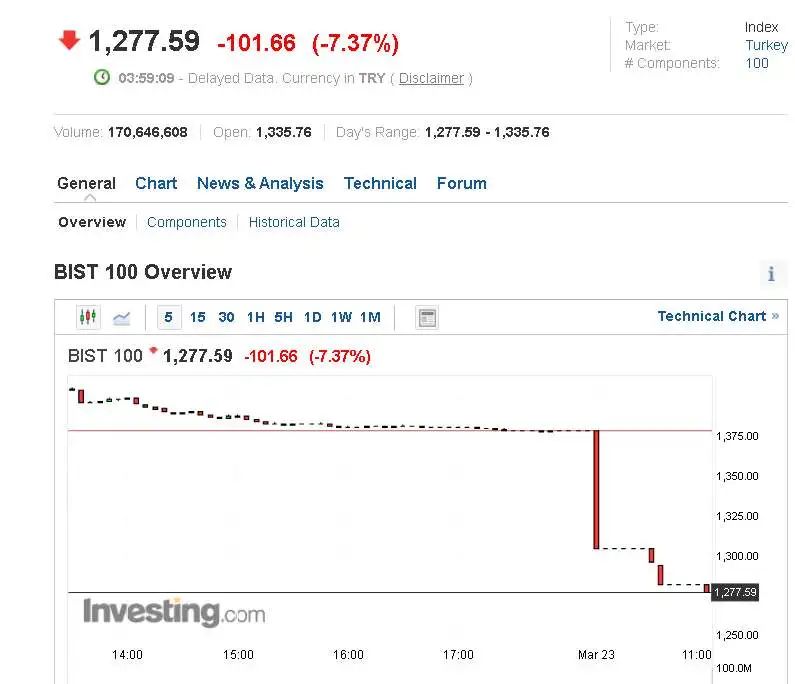Switch to candlestick chart type
795x684 pixels.
coord(88,318)
